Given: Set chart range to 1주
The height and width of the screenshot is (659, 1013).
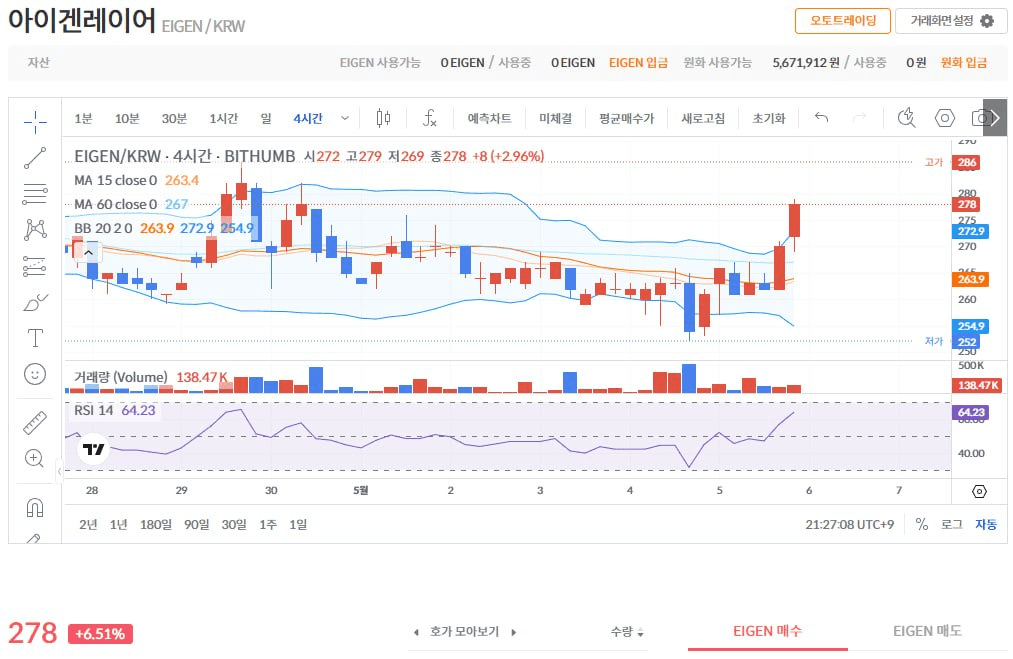Looking at the screenshot, I should [268, 525].
